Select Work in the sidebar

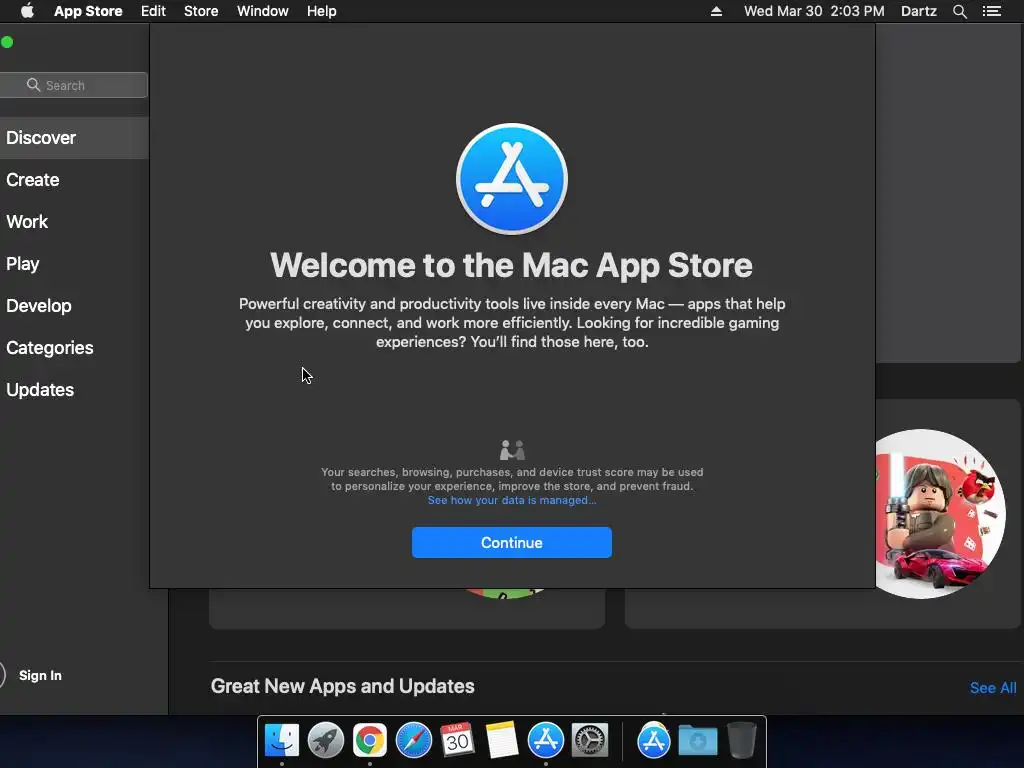coord(27,221)
